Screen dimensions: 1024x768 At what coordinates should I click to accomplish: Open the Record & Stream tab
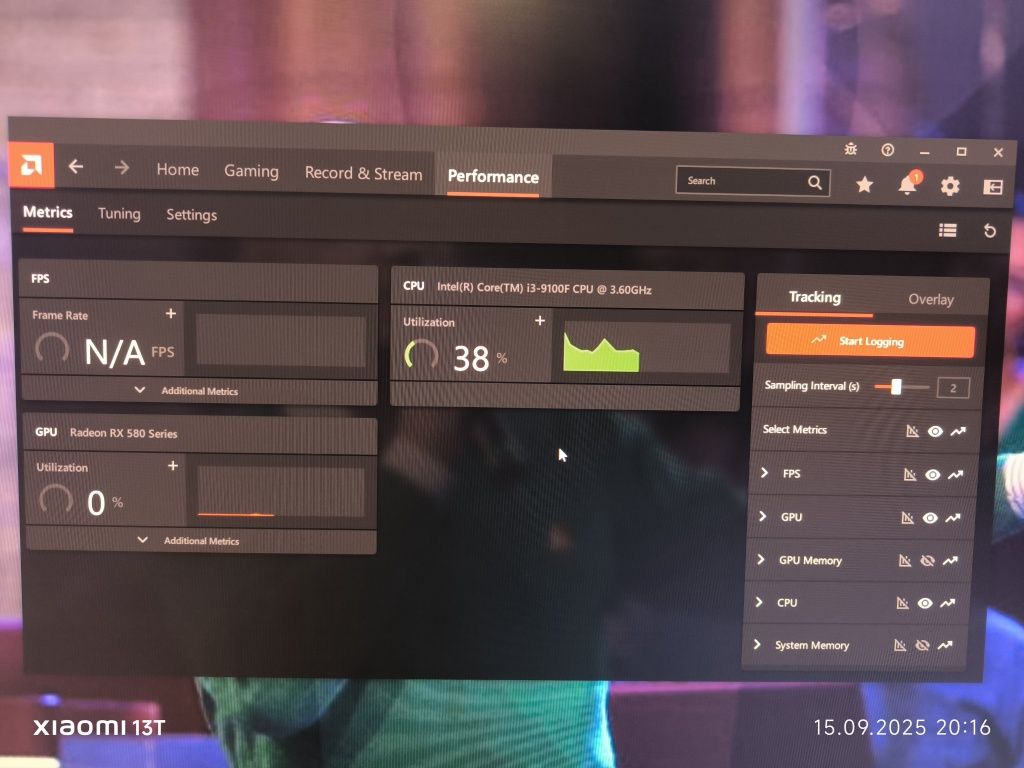[363, 174]
